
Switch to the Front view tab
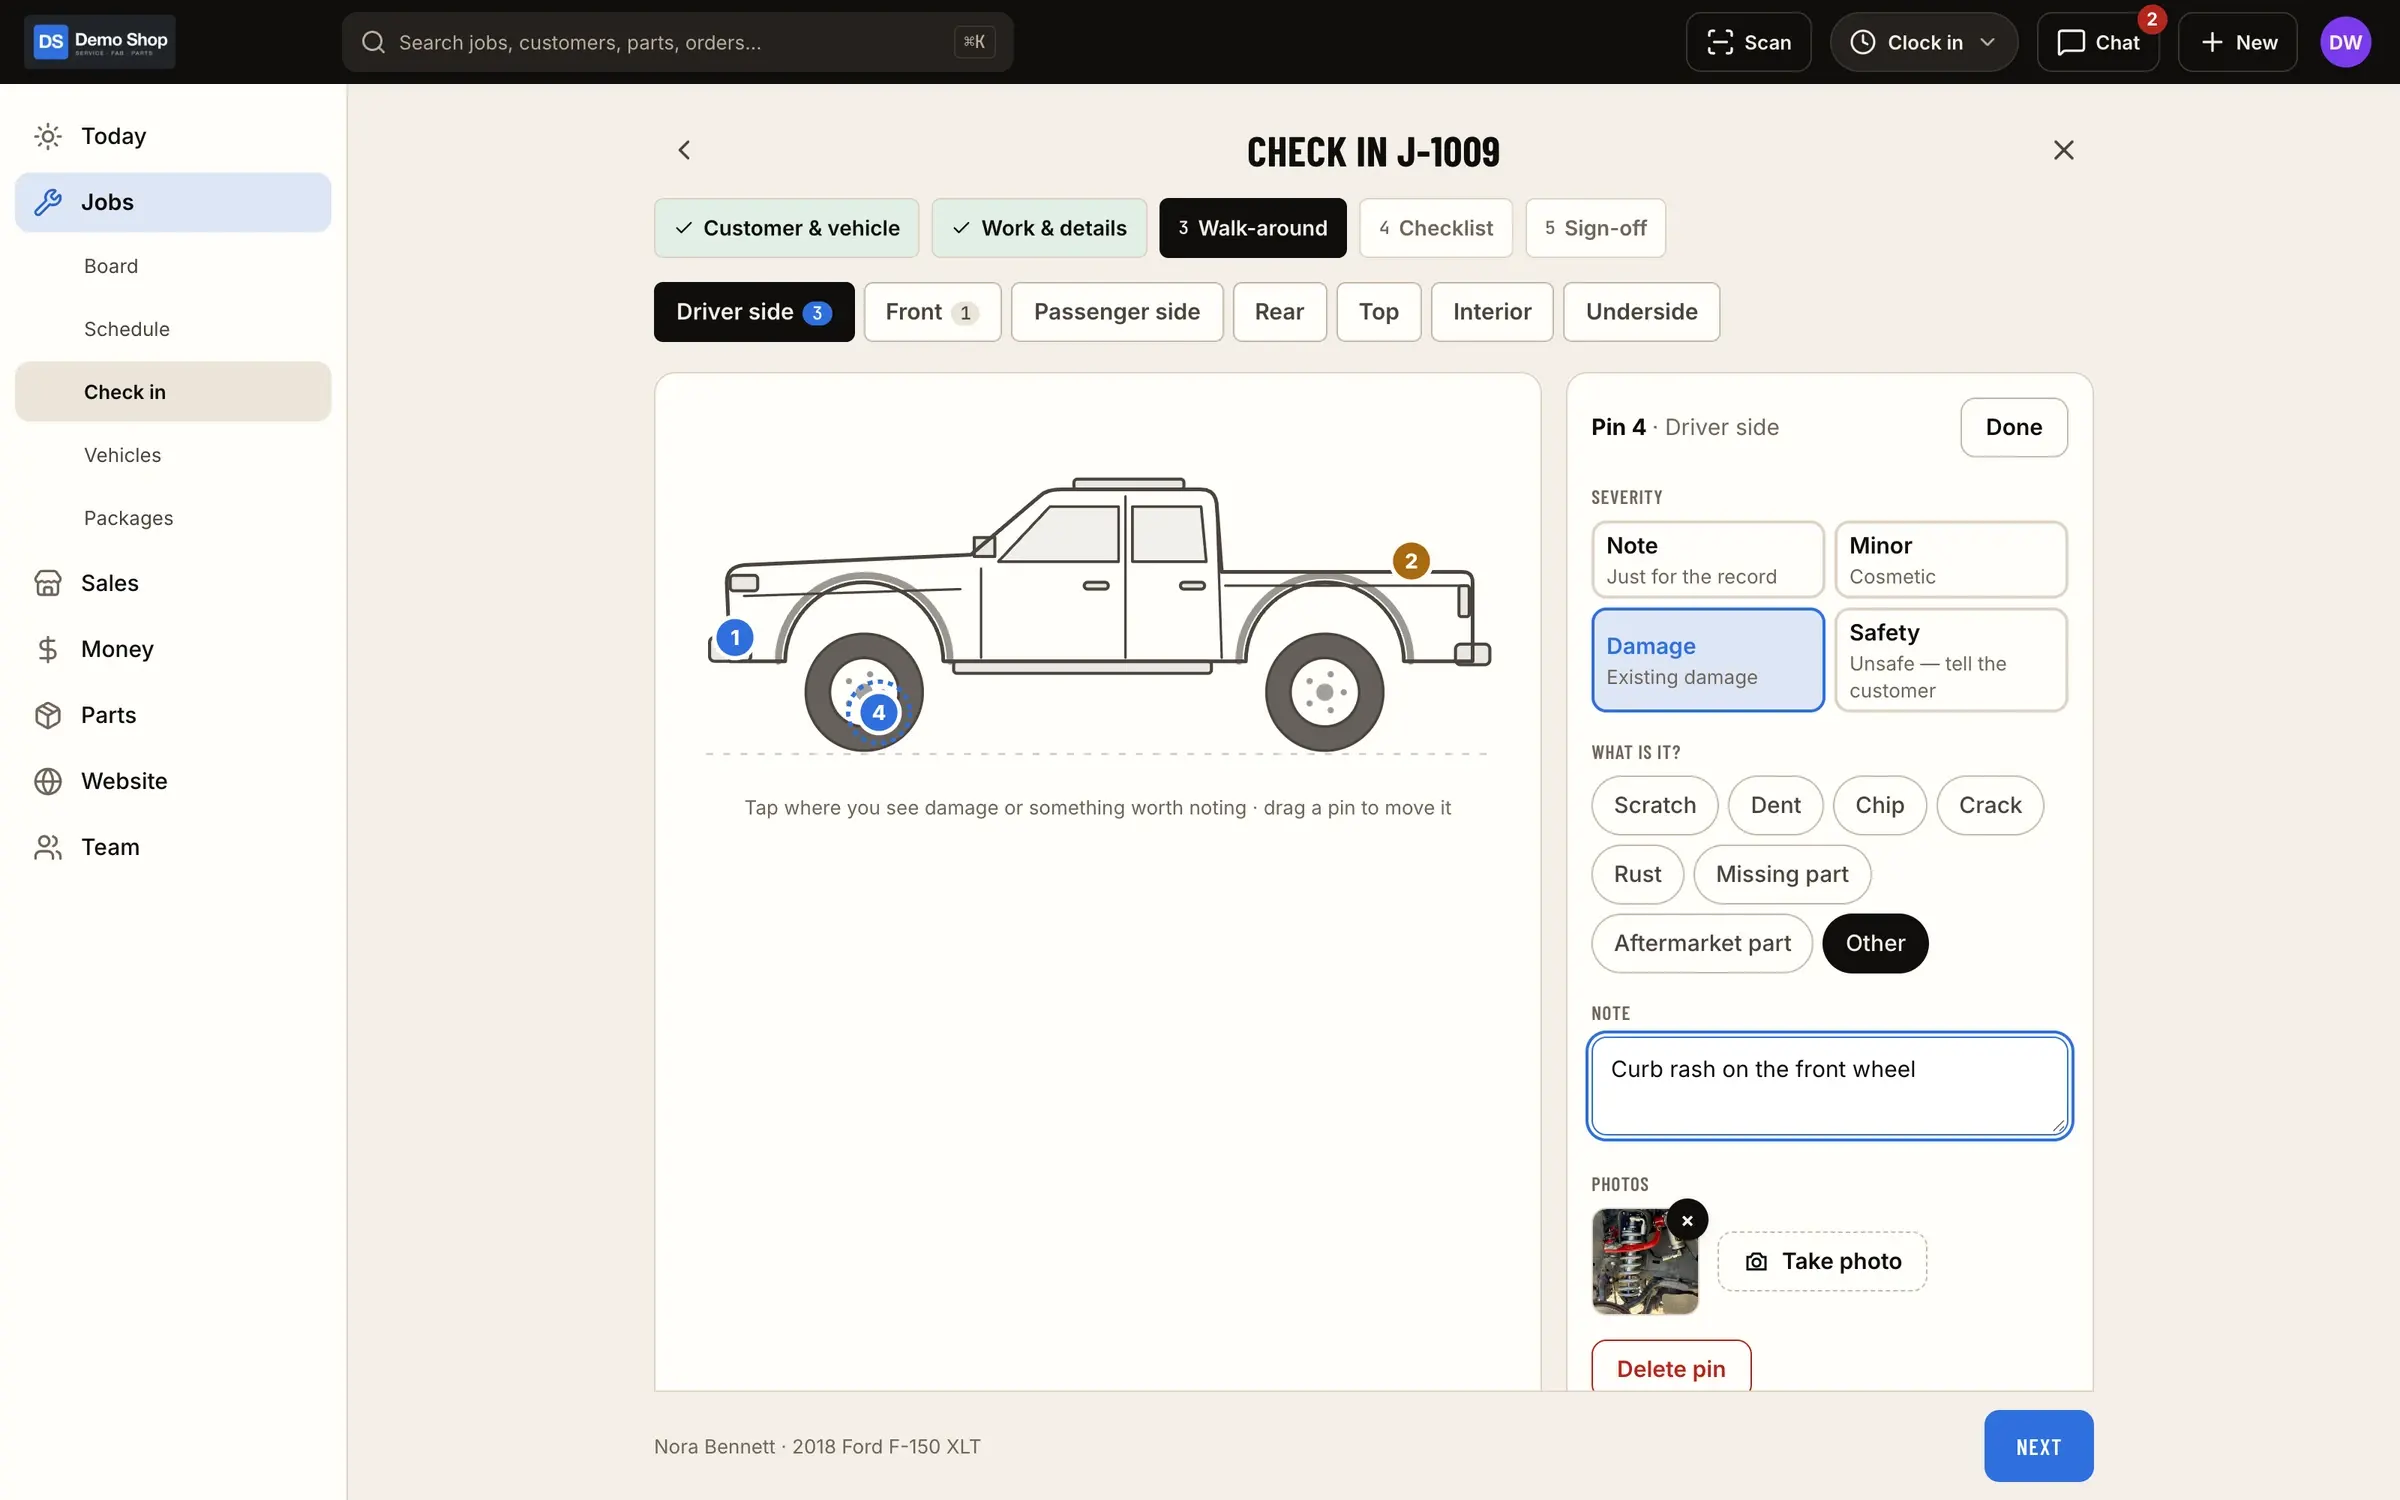[932, 312]
